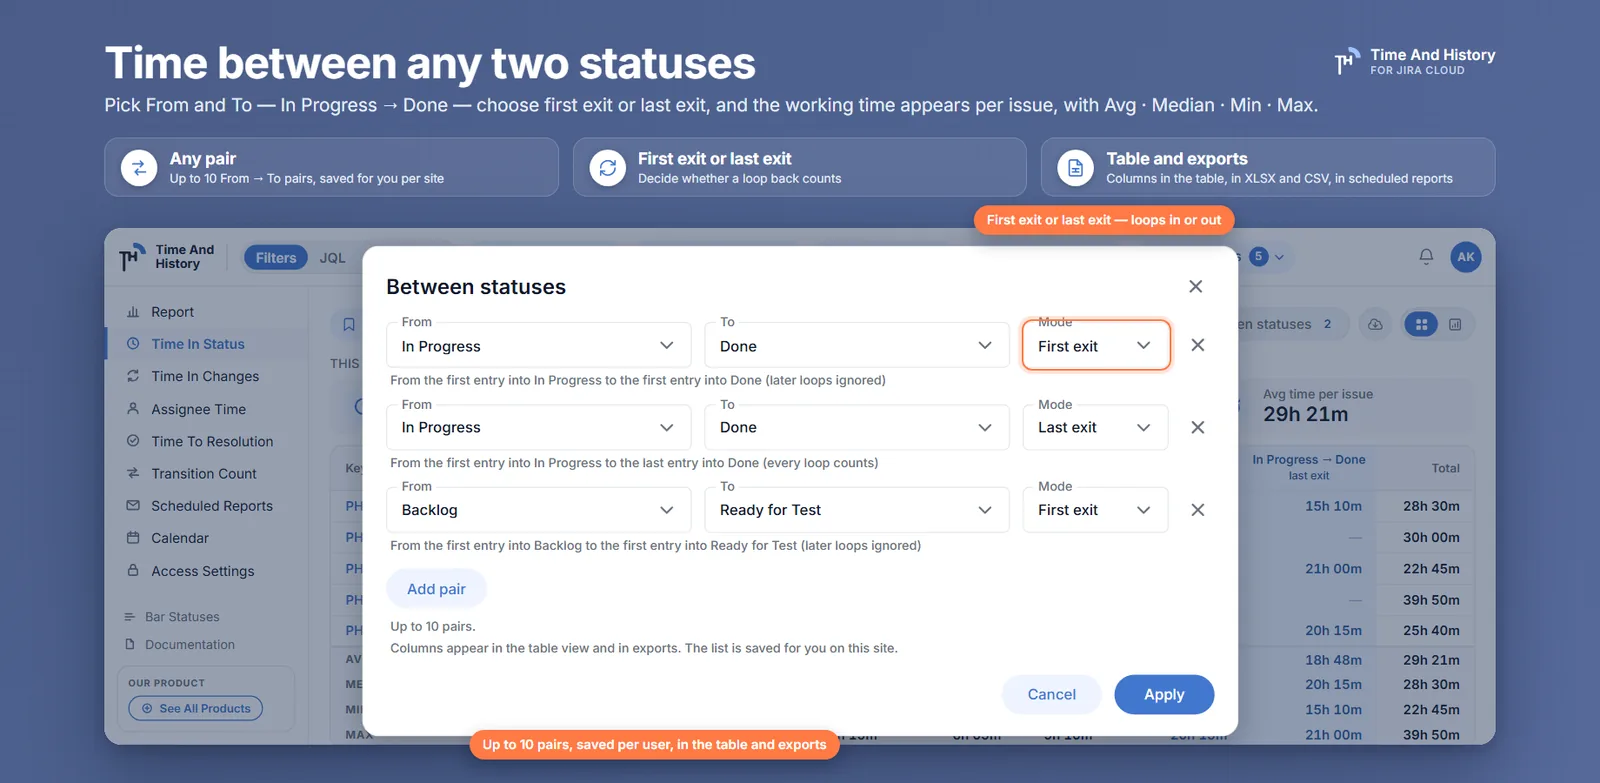Cancel the Between statuses dialog
The image size is (1600, 783).
click(1052, 694)
